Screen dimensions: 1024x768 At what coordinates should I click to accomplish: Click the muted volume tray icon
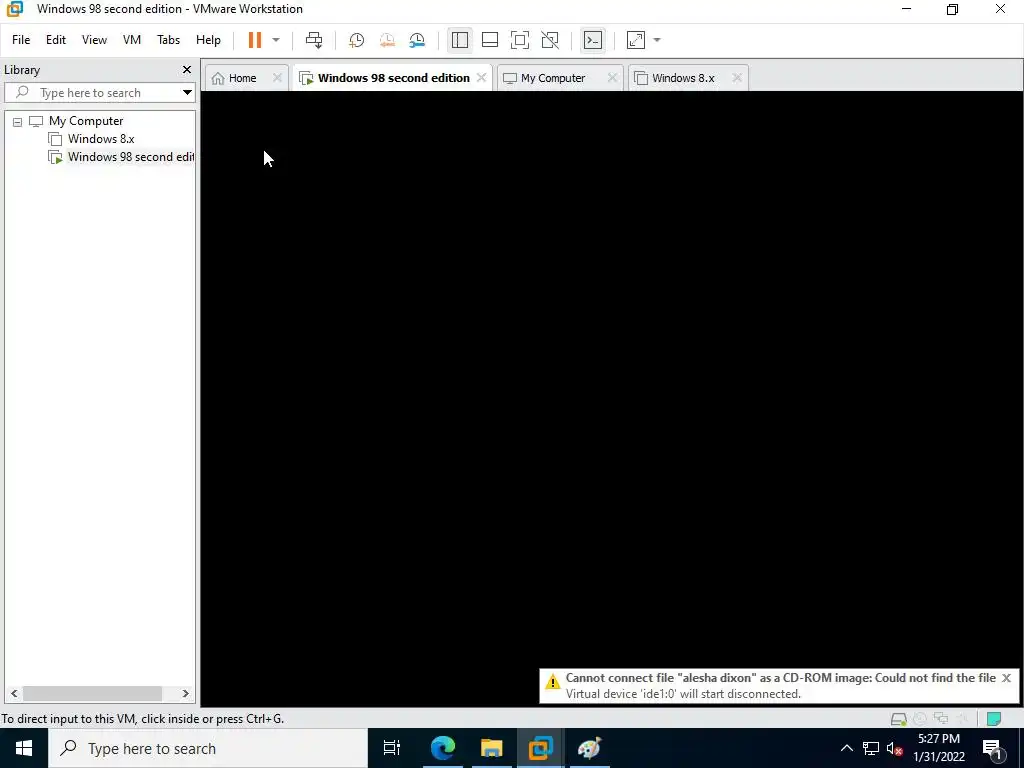[895, 748]
